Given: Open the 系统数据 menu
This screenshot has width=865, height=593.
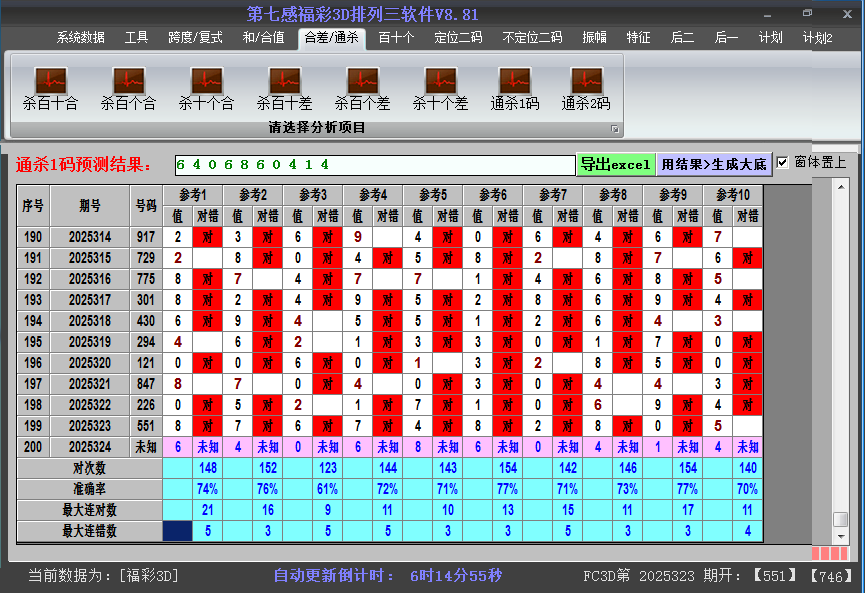Looking at the screenshot, I should pyautogui.click(x=80, y=38).
